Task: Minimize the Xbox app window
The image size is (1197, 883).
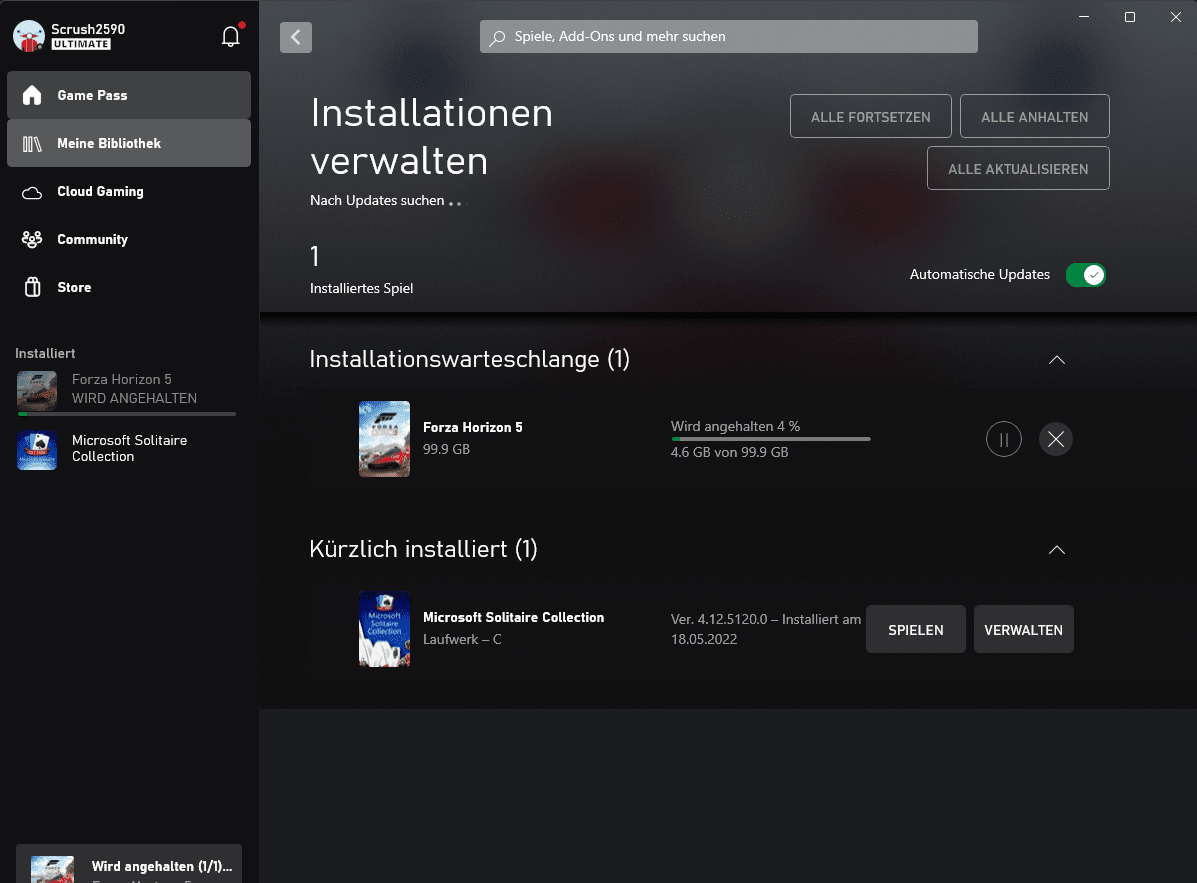Action: tap(1084, 17)
